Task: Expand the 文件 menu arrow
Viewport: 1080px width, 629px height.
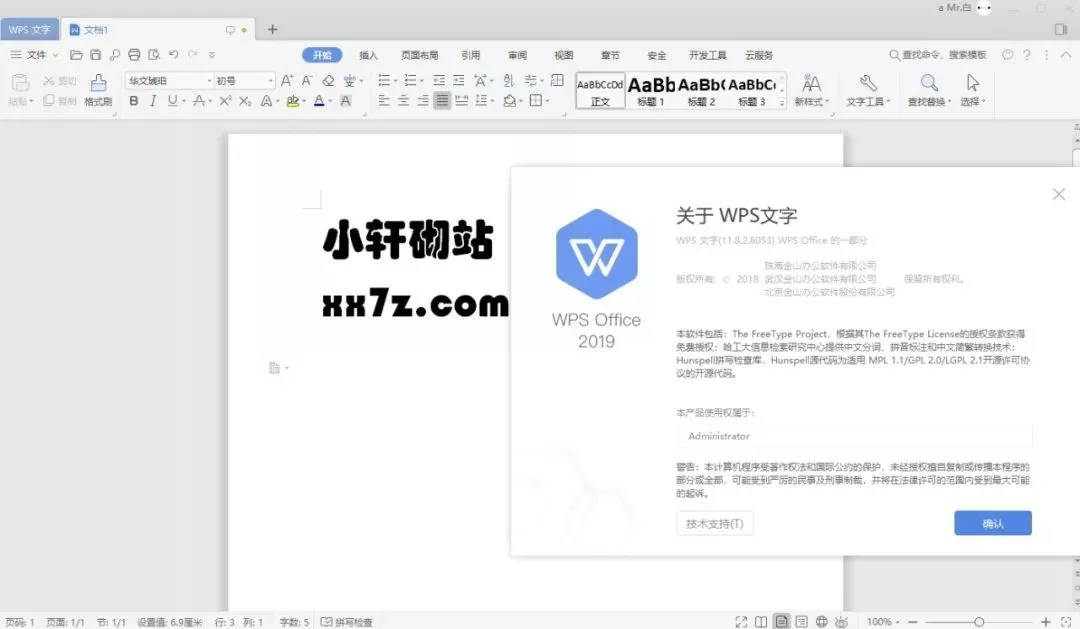Action: pyautogui.click(x=56, y=55)
